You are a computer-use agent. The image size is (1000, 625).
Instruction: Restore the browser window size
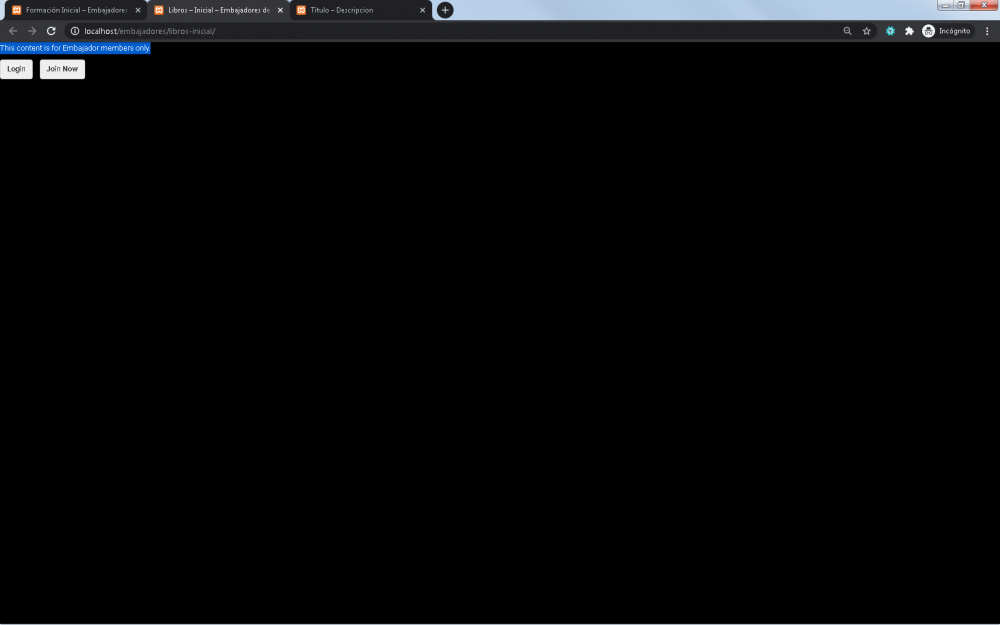(x=961, y=5)
